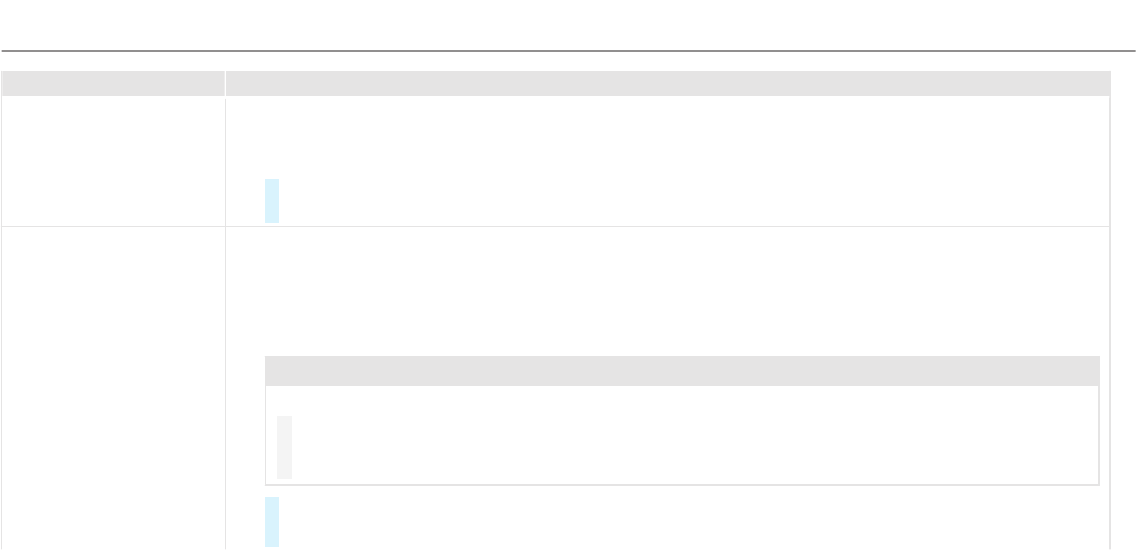The image size is (1136, 550).
Task: Click the blank area above the horizontal rule
Action: coord(568,24)
